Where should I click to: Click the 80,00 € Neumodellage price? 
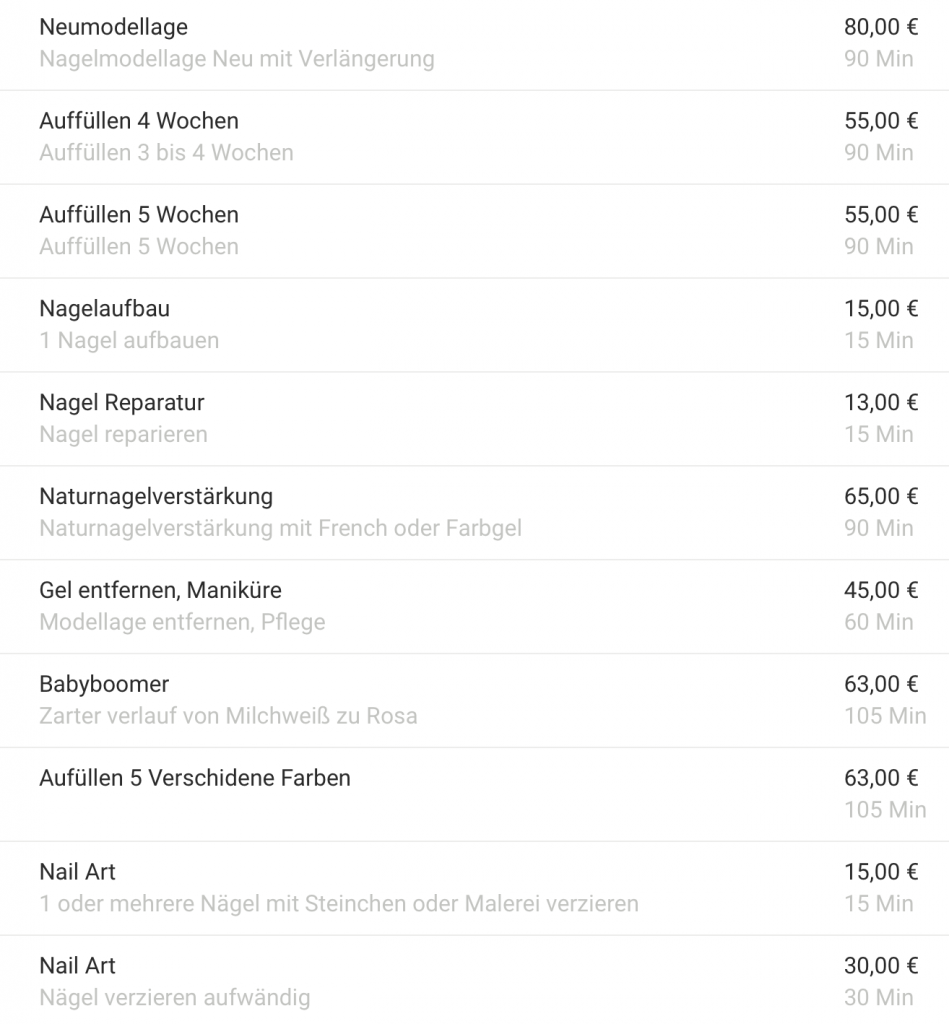click(880, 27)
